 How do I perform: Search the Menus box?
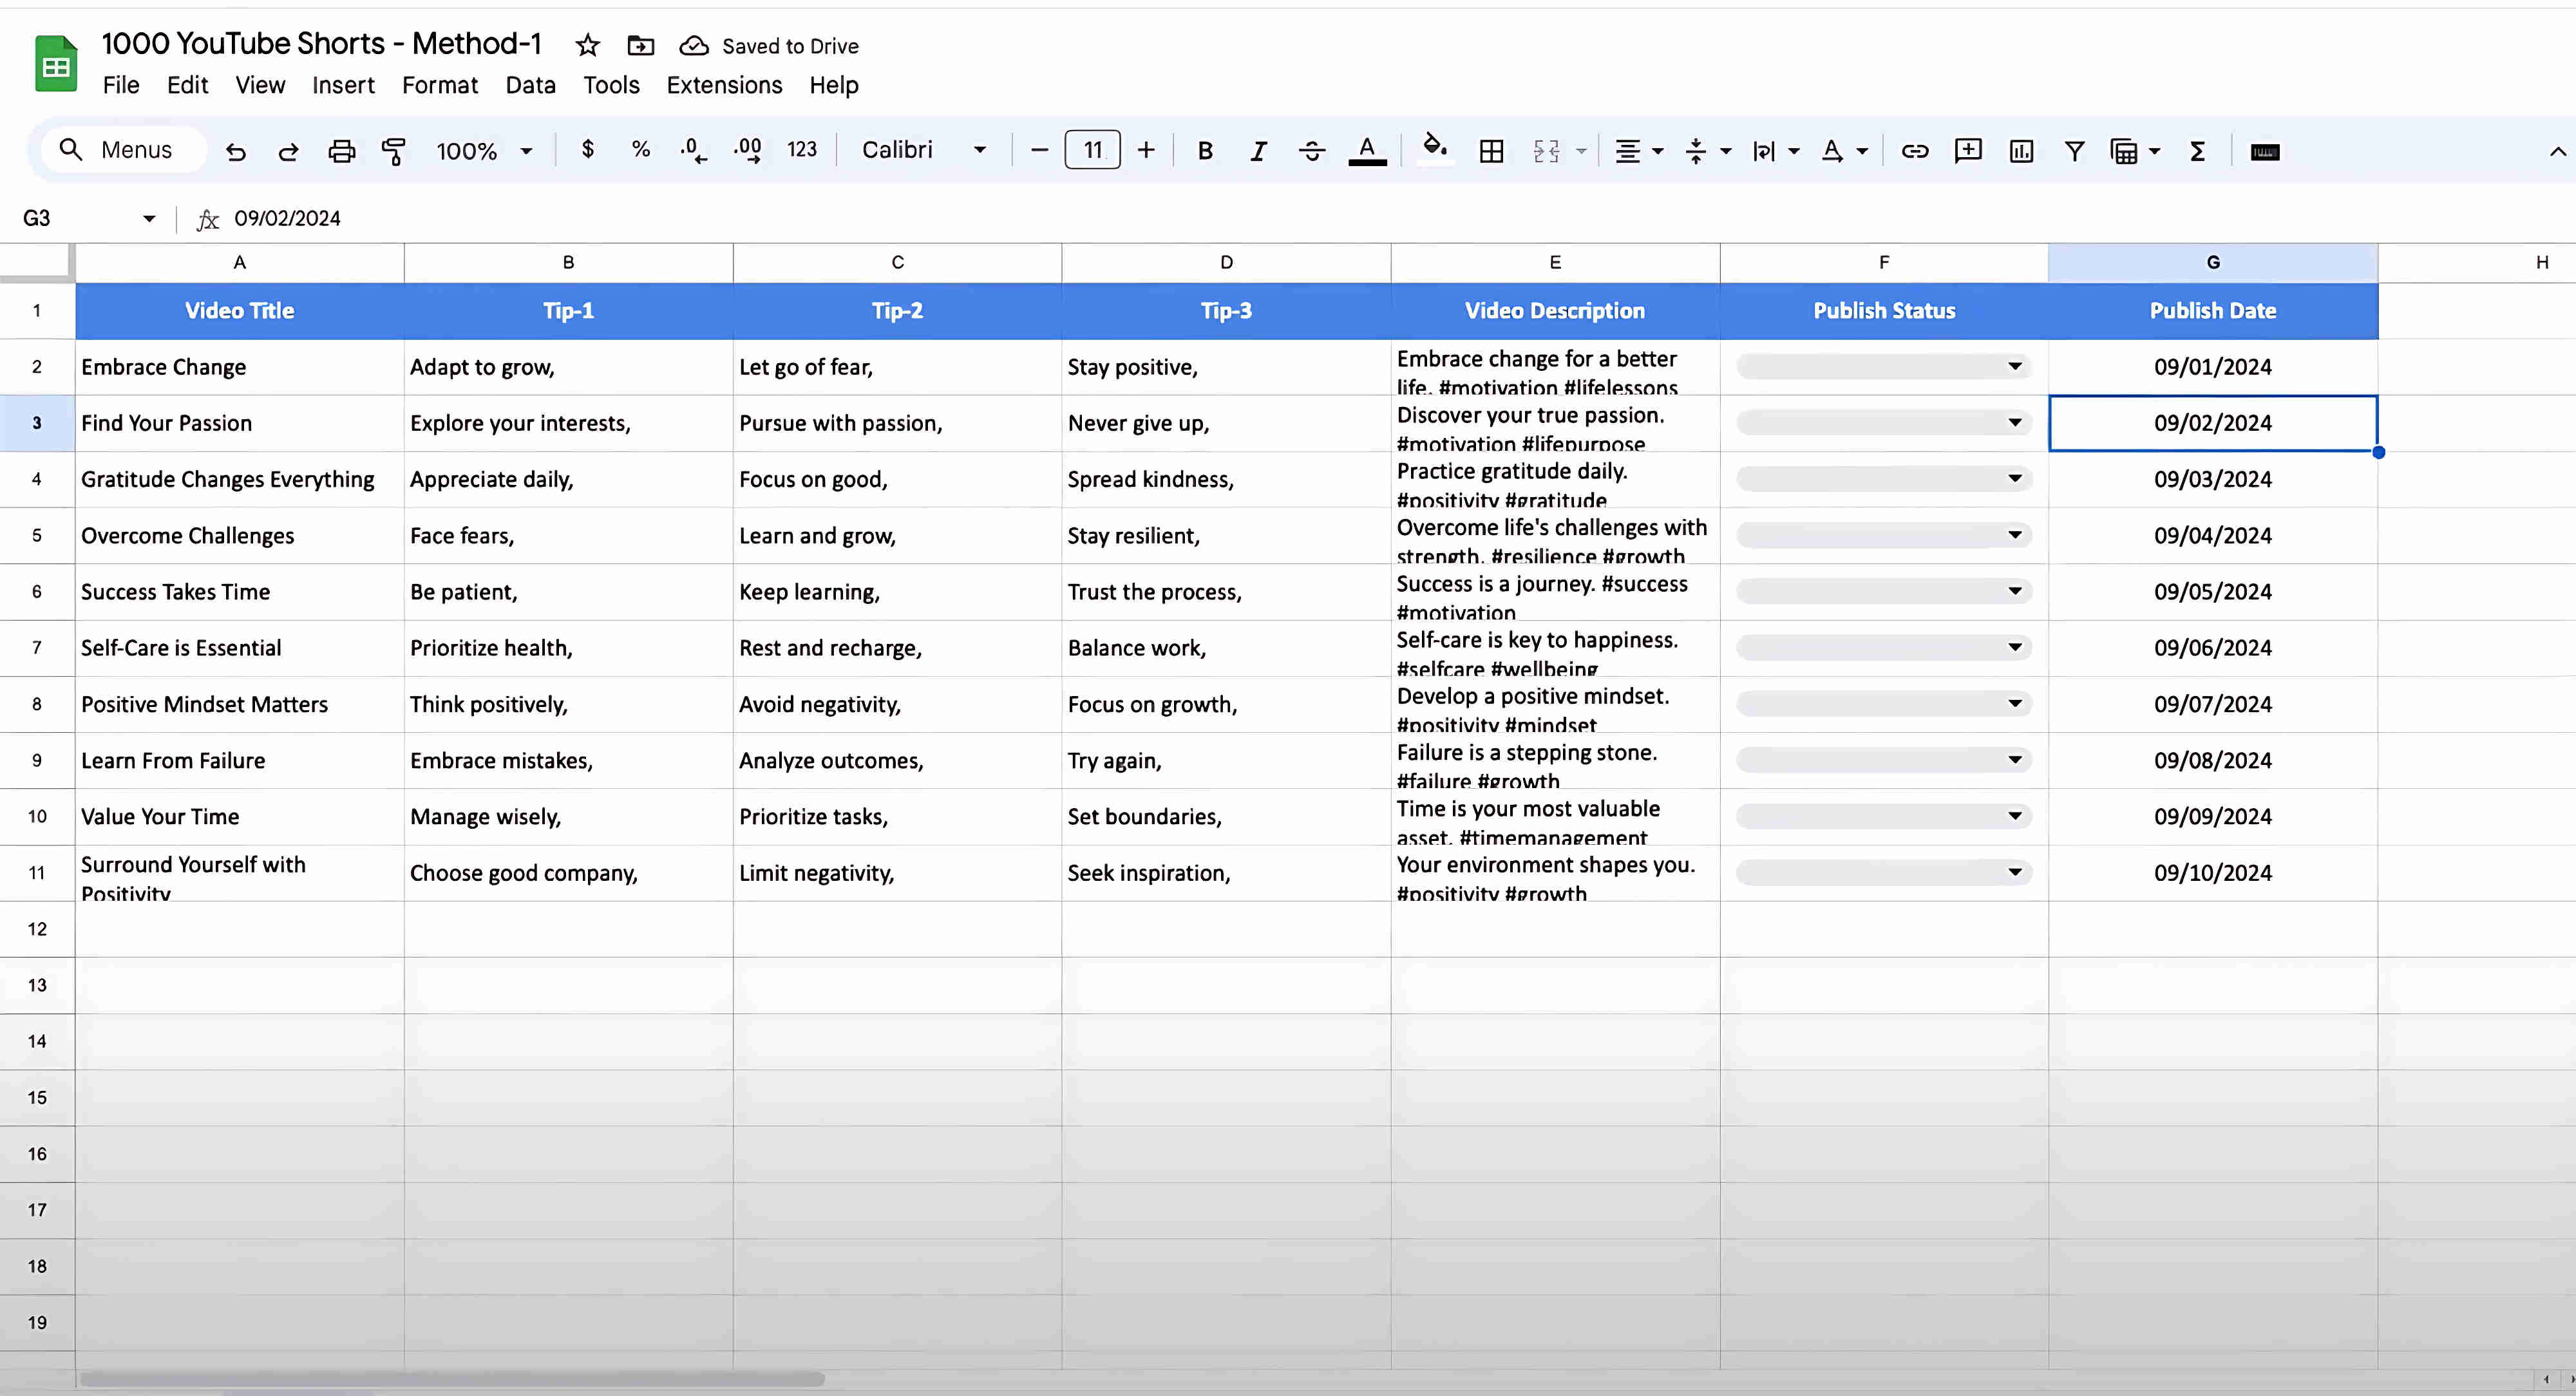123,150
